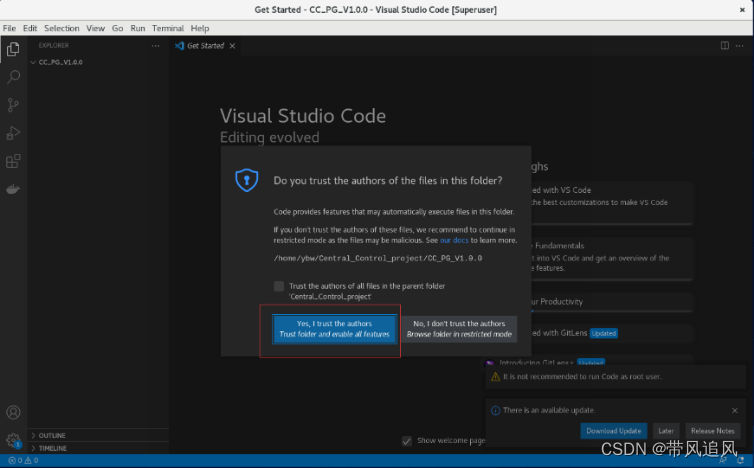The width and height of the screenshot is (754, 468).
Task: Click the shield icon in trust dialog
Action: tap(247, 180)
